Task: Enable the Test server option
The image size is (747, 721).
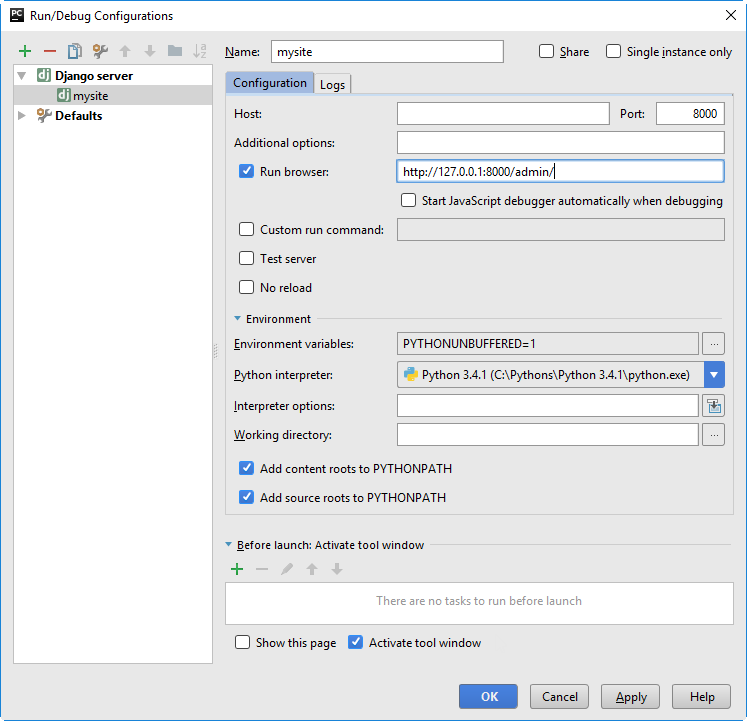Action: (246, 258)
